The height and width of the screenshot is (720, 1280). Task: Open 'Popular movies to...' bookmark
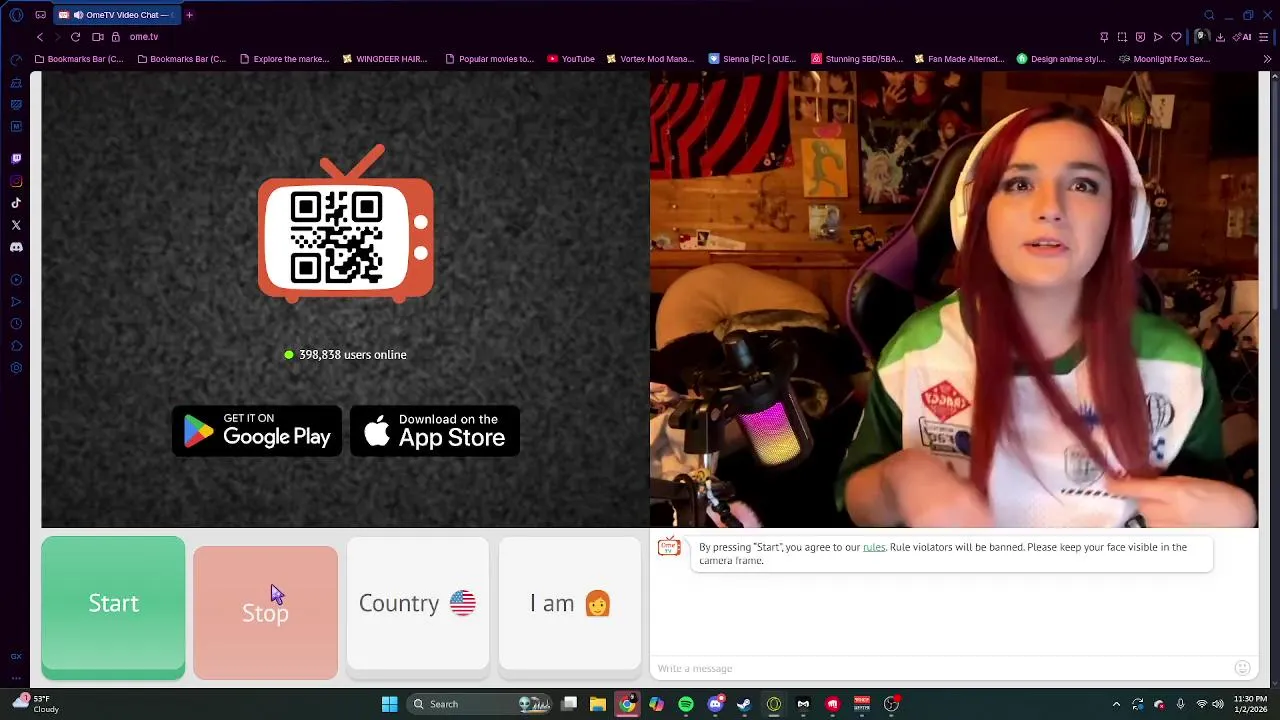click(x=490, y=59)
